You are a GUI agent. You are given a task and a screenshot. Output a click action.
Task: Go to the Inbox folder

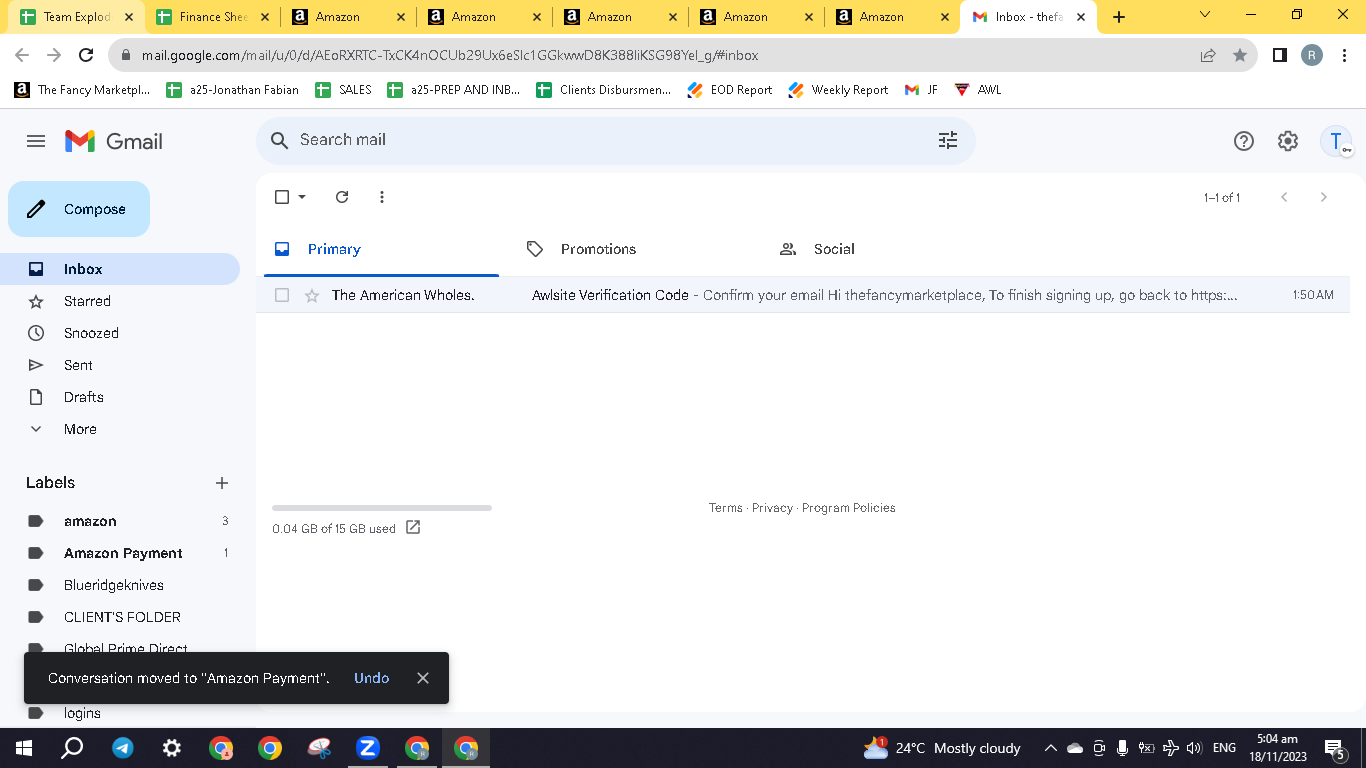coord(120,269)
